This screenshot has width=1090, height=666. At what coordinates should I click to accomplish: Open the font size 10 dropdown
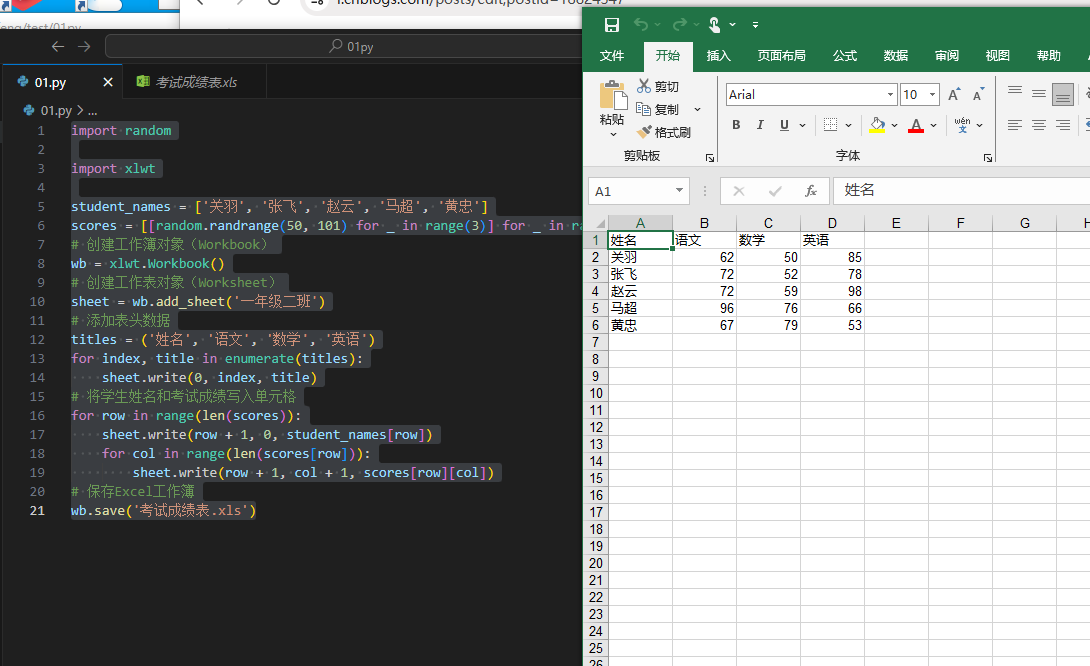pos(932,95)
